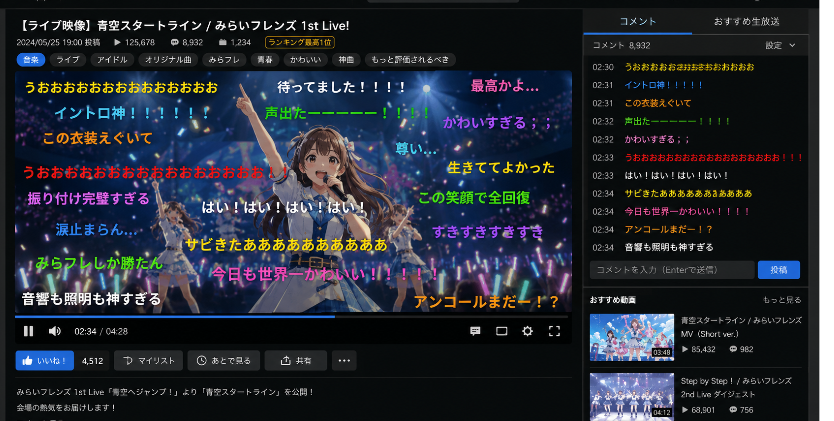Viewport: 834px width, 421px height.
Task: Submit comment with 投稿 button
Action: coord(779,270)
